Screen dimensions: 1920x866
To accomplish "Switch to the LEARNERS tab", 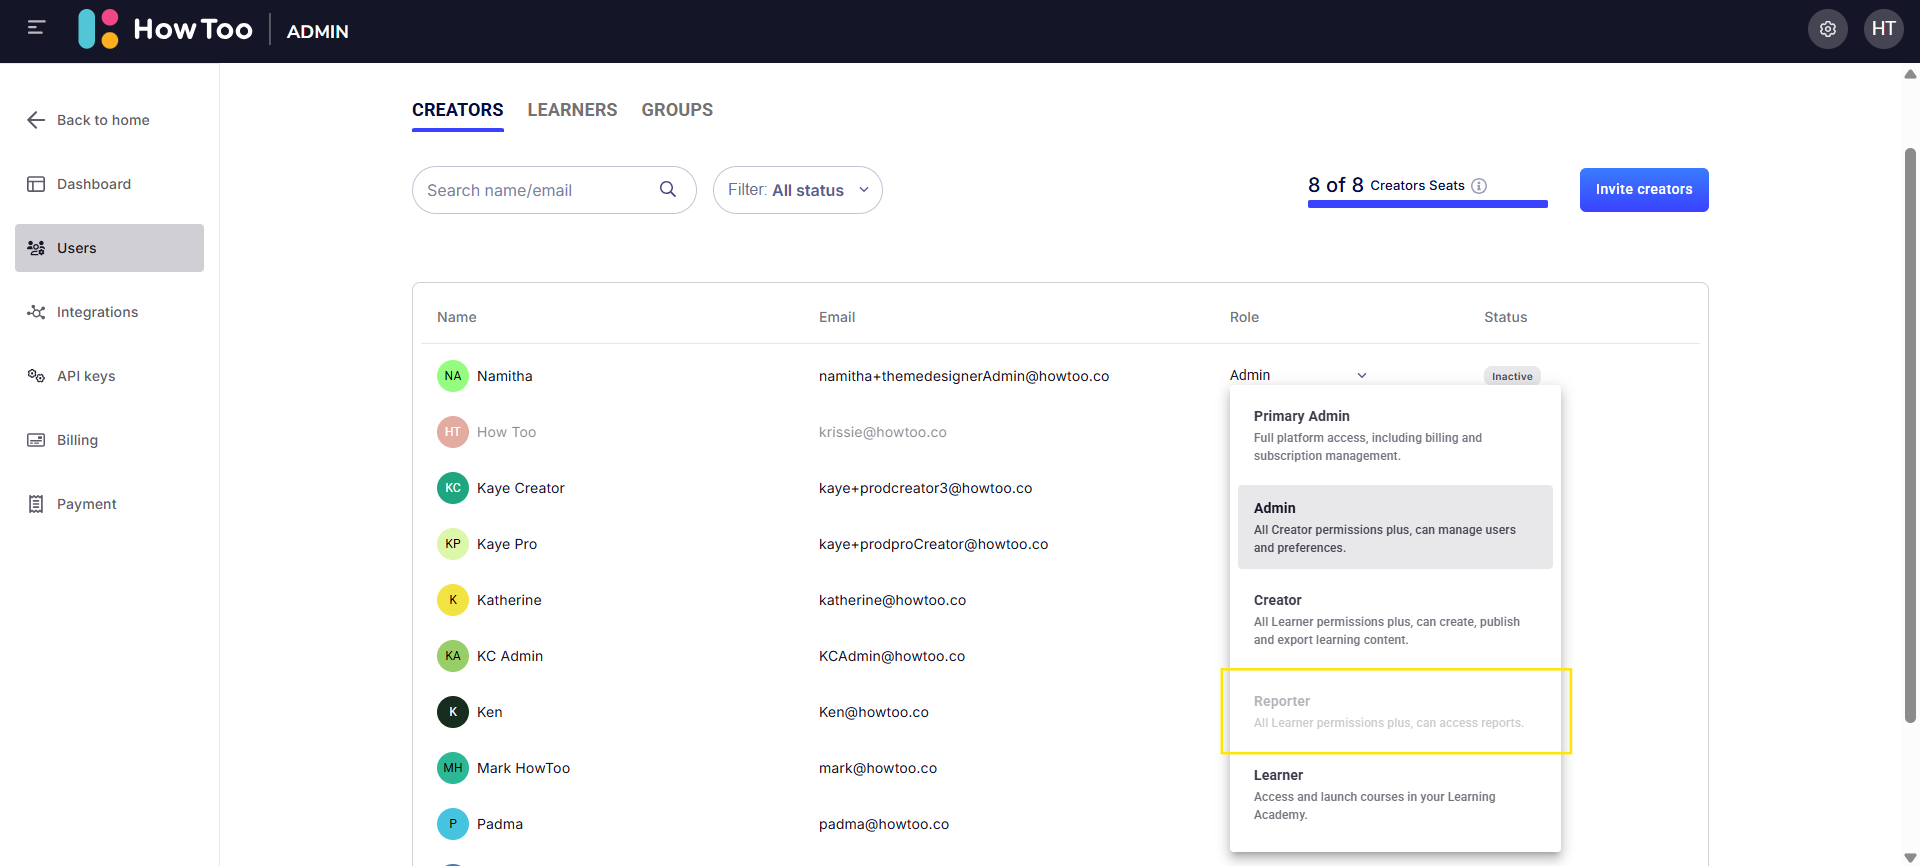I will (x=572, y=110).
